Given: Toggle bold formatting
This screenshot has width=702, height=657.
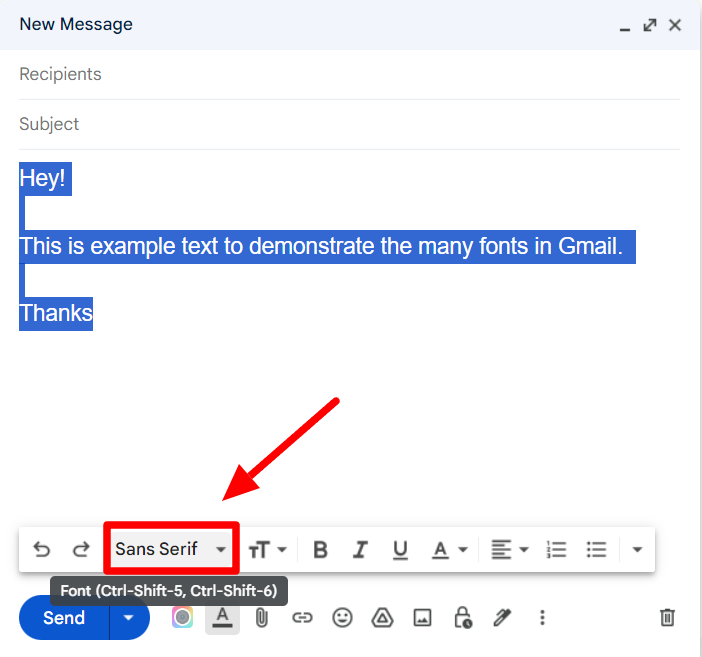Looking at the screenshot, I should tap(320, 550).
